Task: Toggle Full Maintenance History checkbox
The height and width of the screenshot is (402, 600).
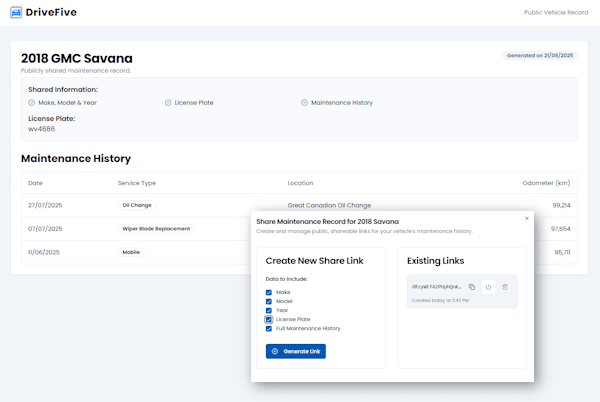Action: (269, 329)
